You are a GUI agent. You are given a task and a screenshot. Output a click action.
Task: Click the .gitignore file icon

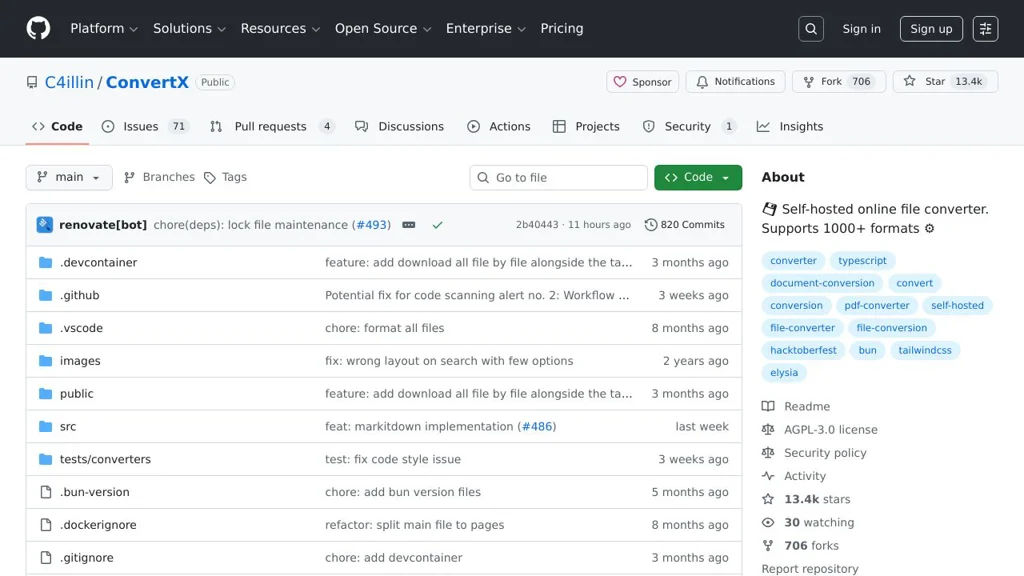44,557
